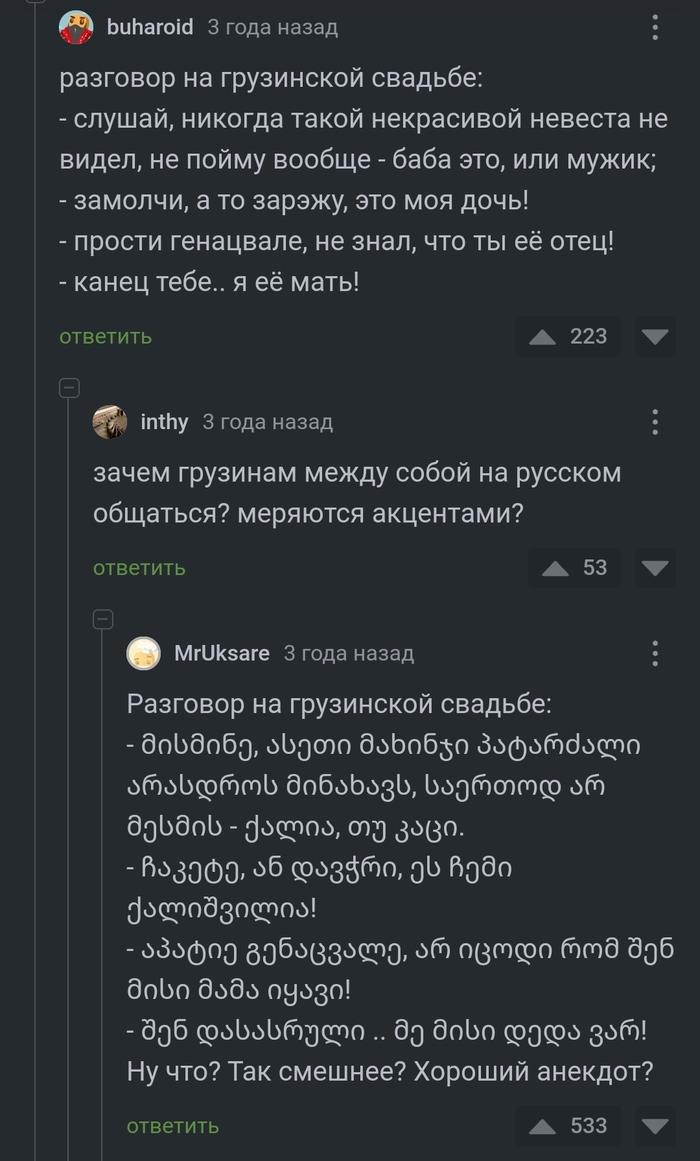Reply to inthy's comment via ответить
700x1161 pixels.
(x=139, y=568)
